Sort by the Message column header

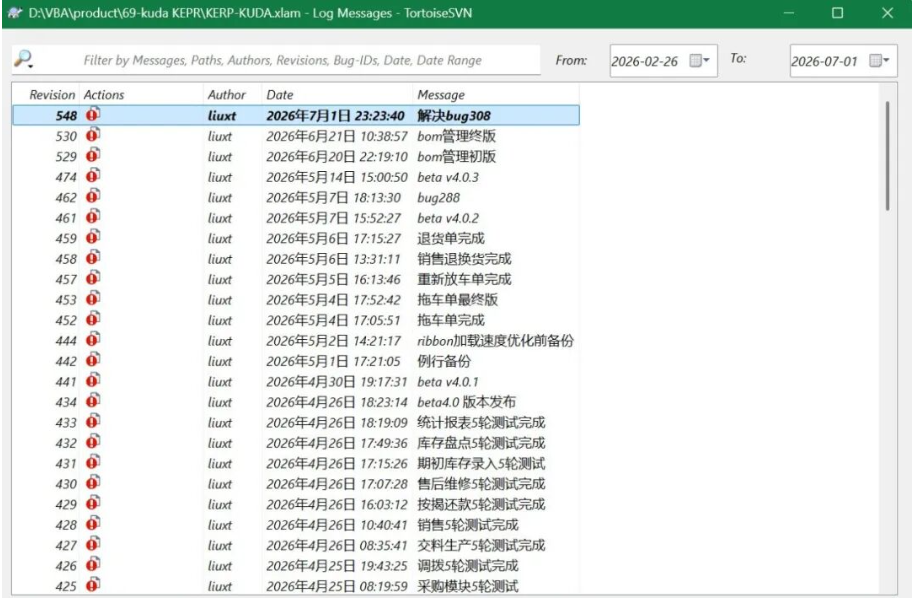point(441,94)
